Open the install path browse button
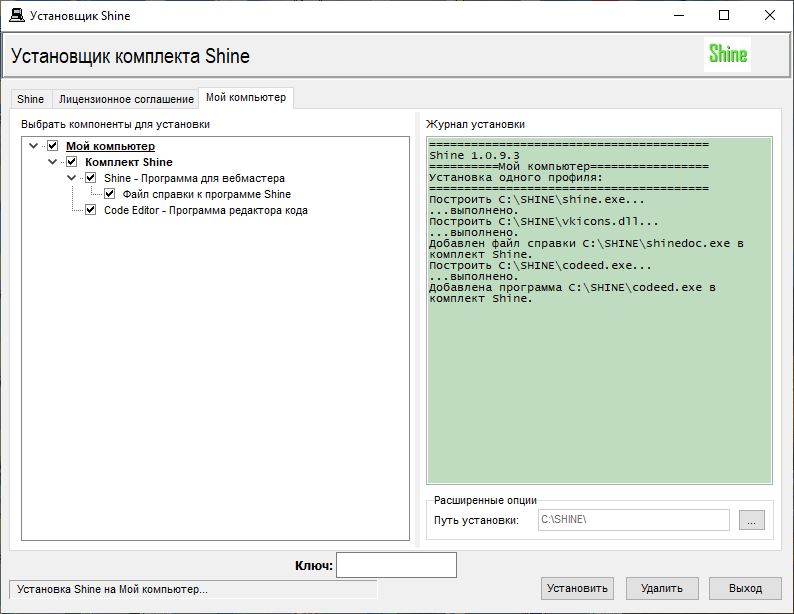This screenshot has width=794, height=614. pos(752,520)
